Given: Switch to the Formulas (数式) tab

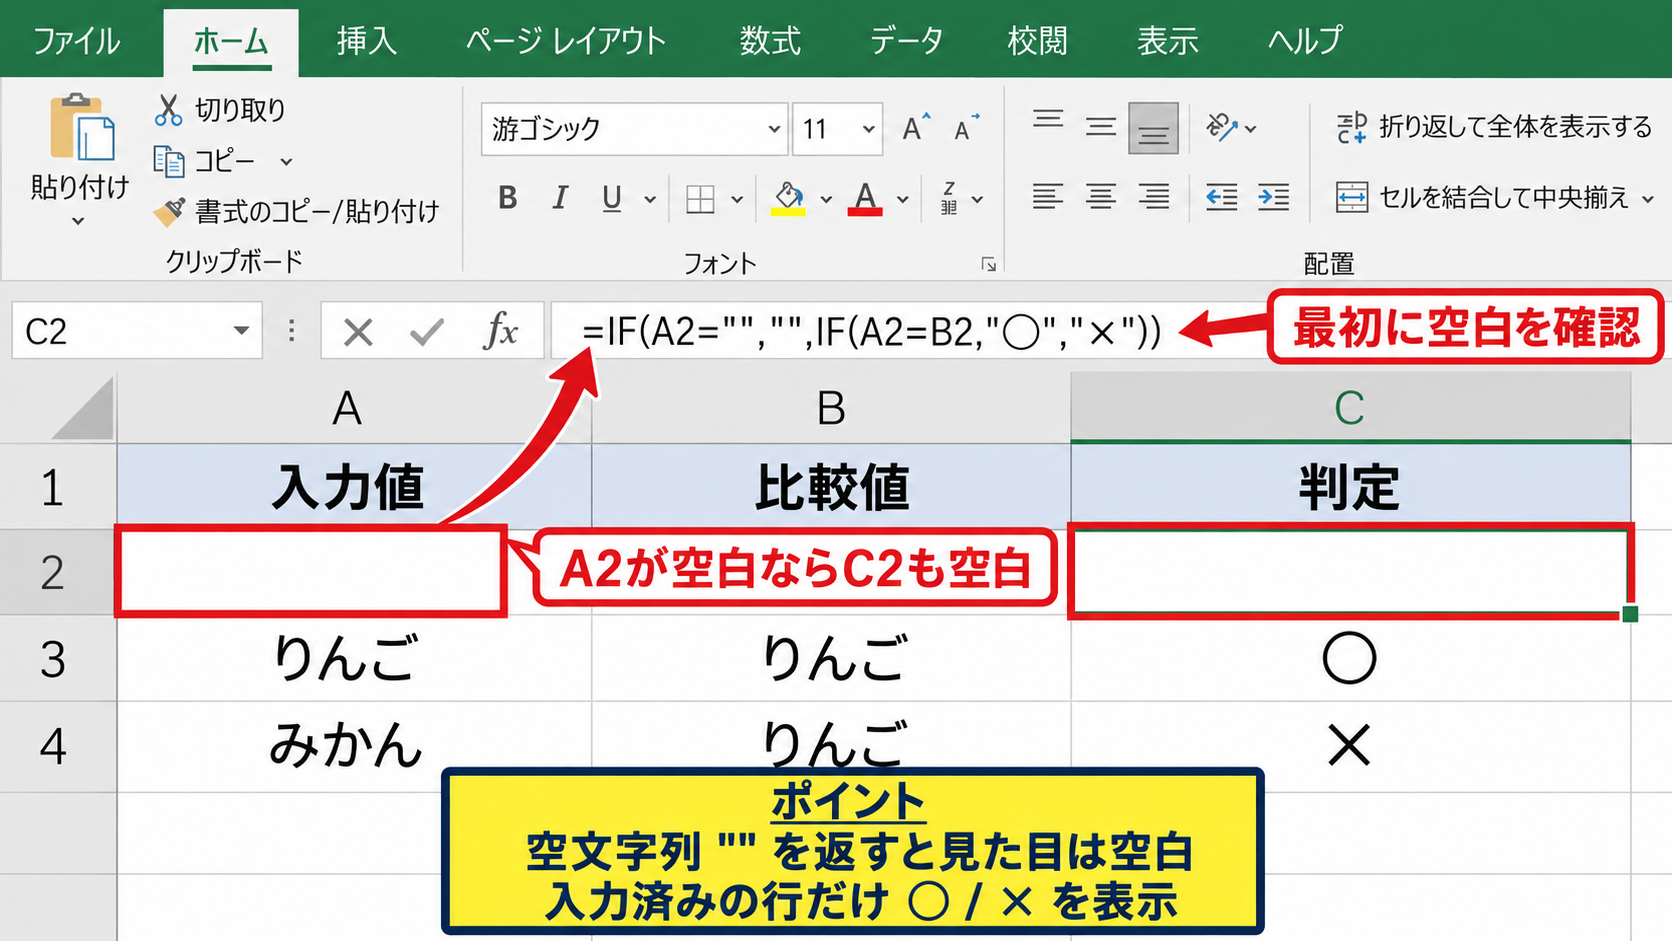Looking at the screenshot, I should click(x=770, y=41).
